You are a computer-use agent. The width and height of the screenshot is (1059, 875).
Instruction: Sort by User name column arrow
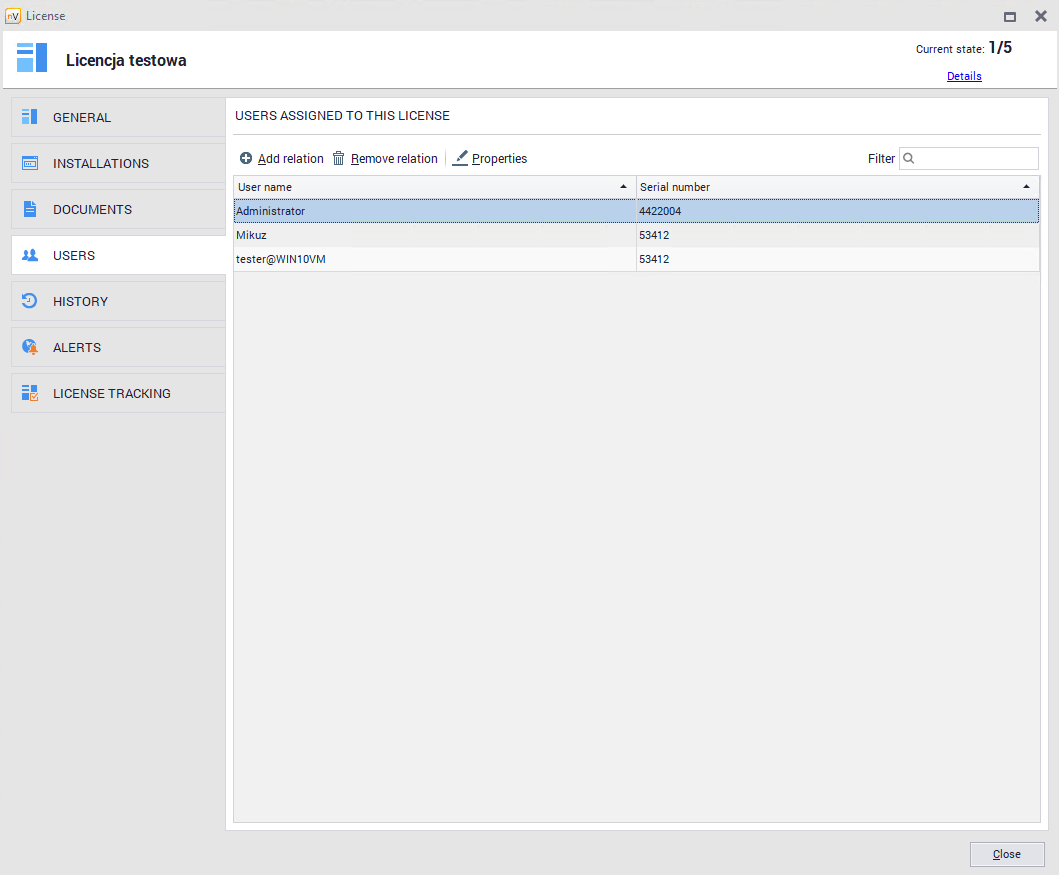pyautogui.click(x=624, y=187)
